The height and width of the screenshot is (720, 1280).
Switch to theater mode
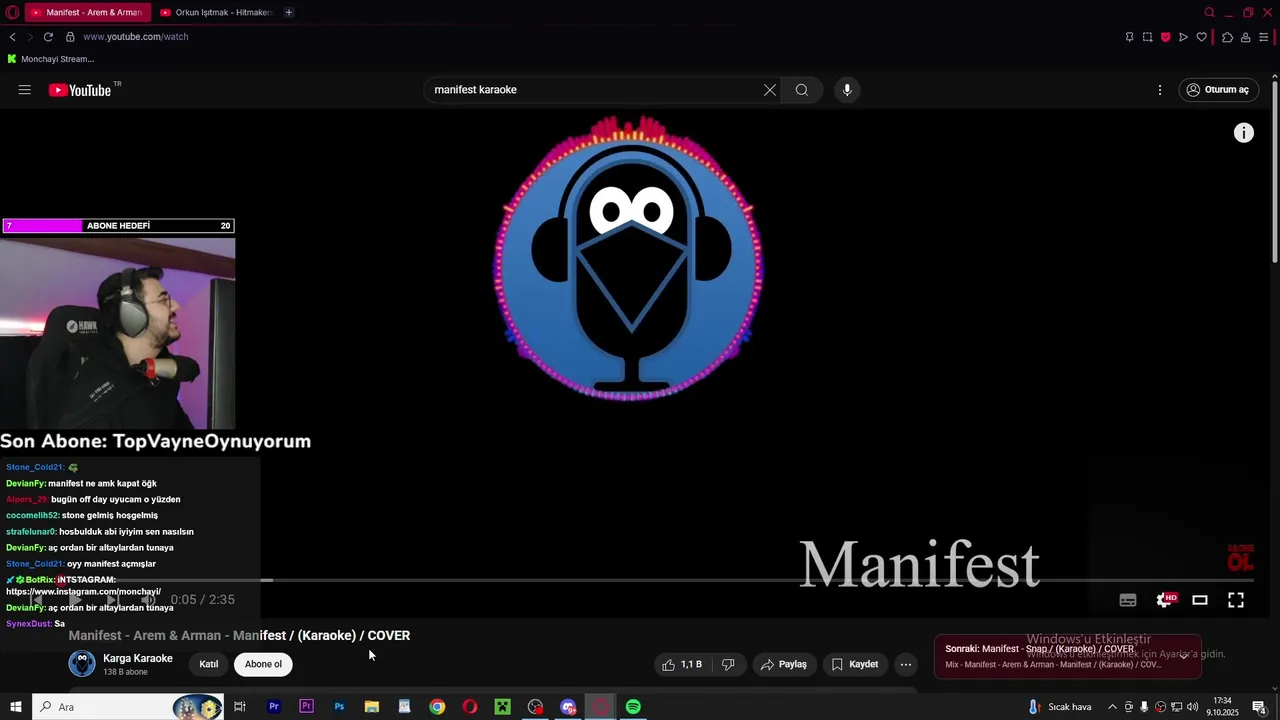point(1200,600)
